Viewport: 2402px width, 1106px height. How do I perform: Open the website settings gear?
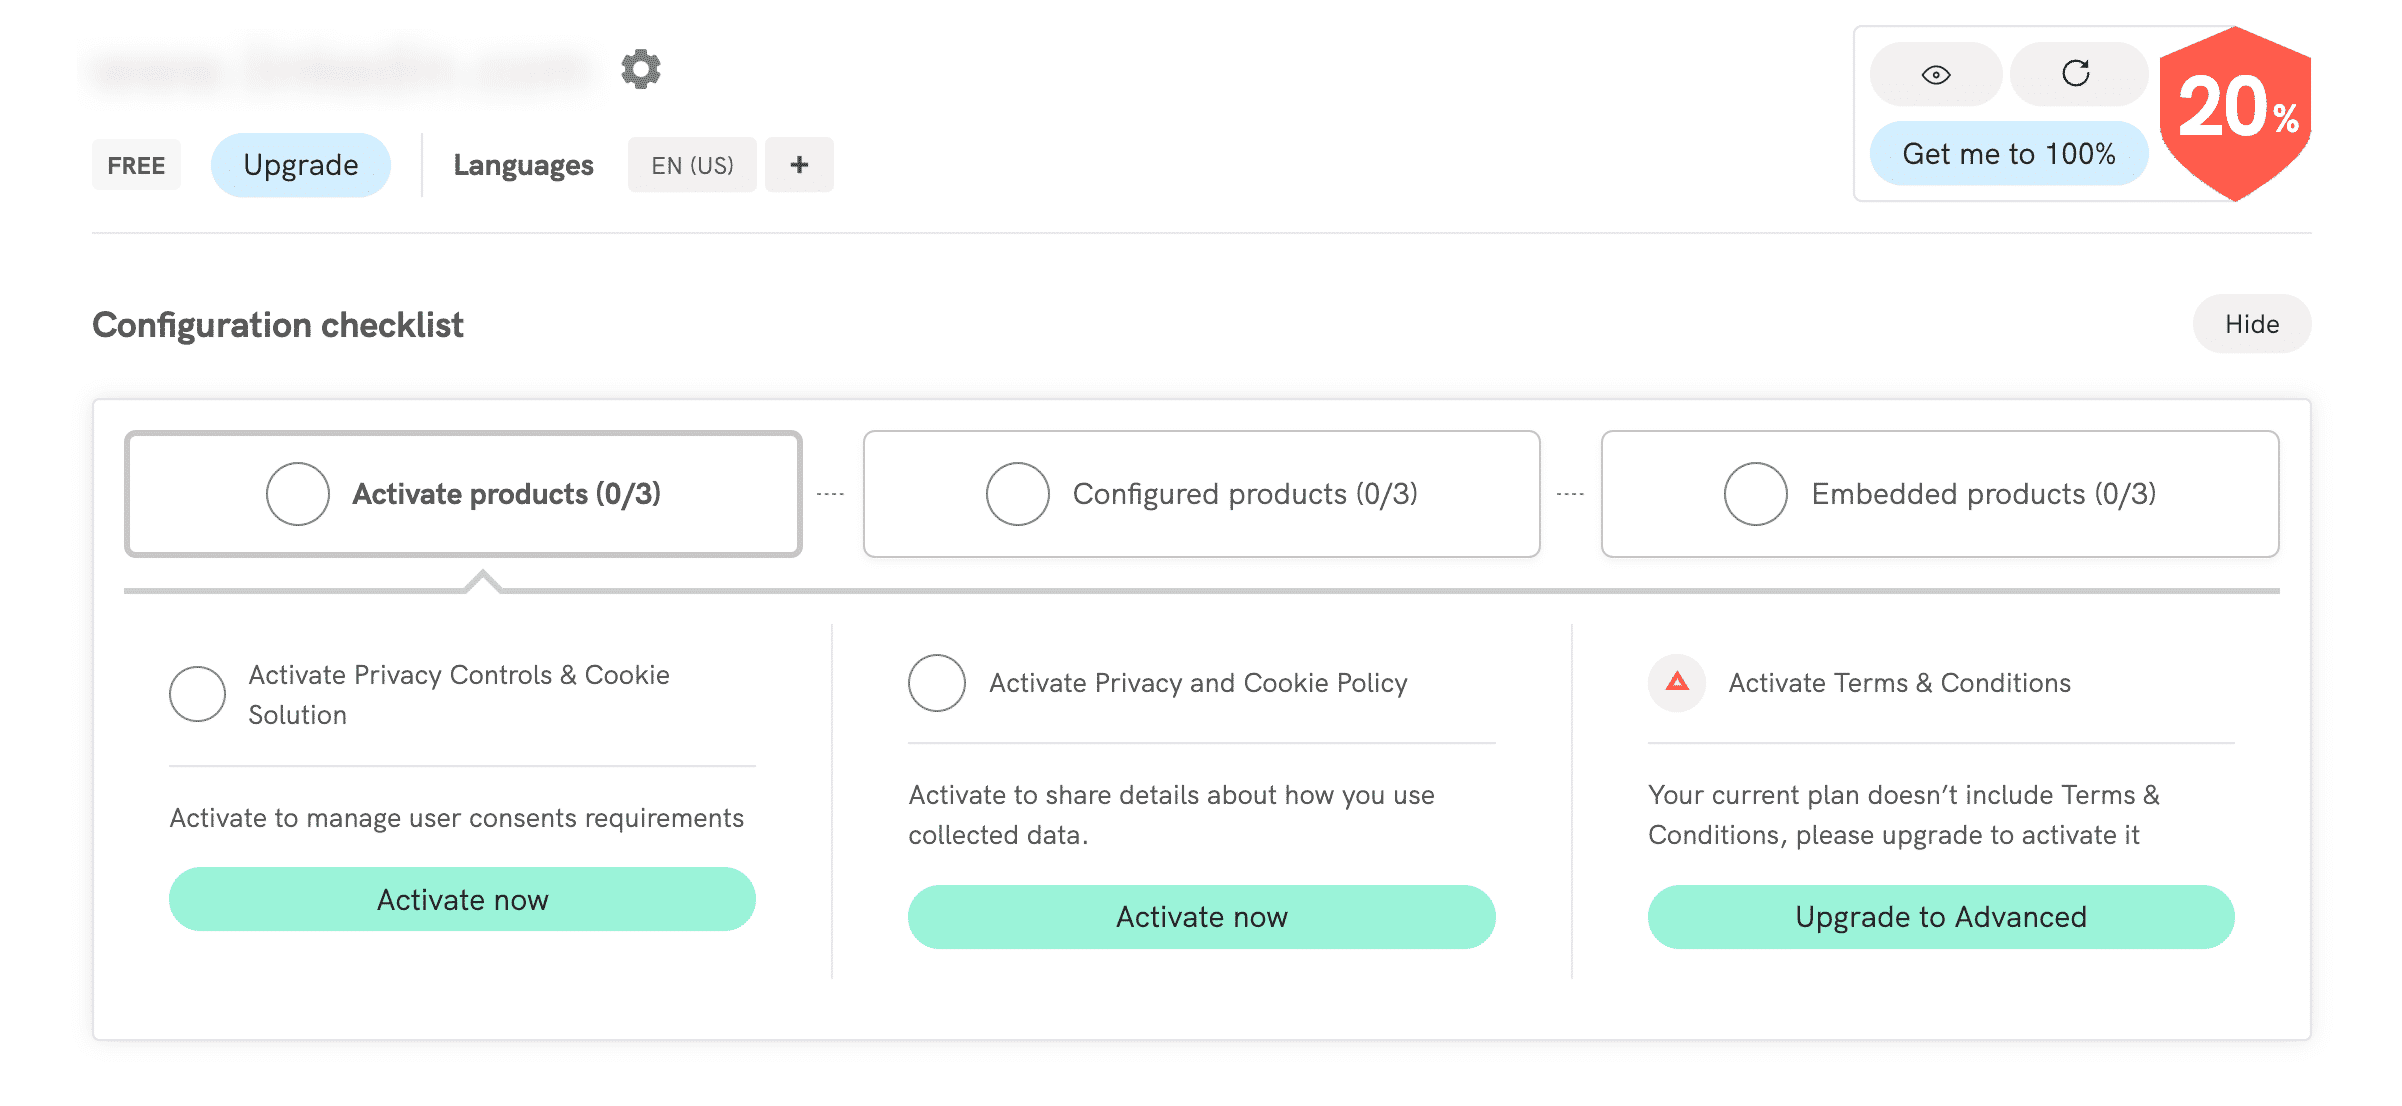(640, 68)
